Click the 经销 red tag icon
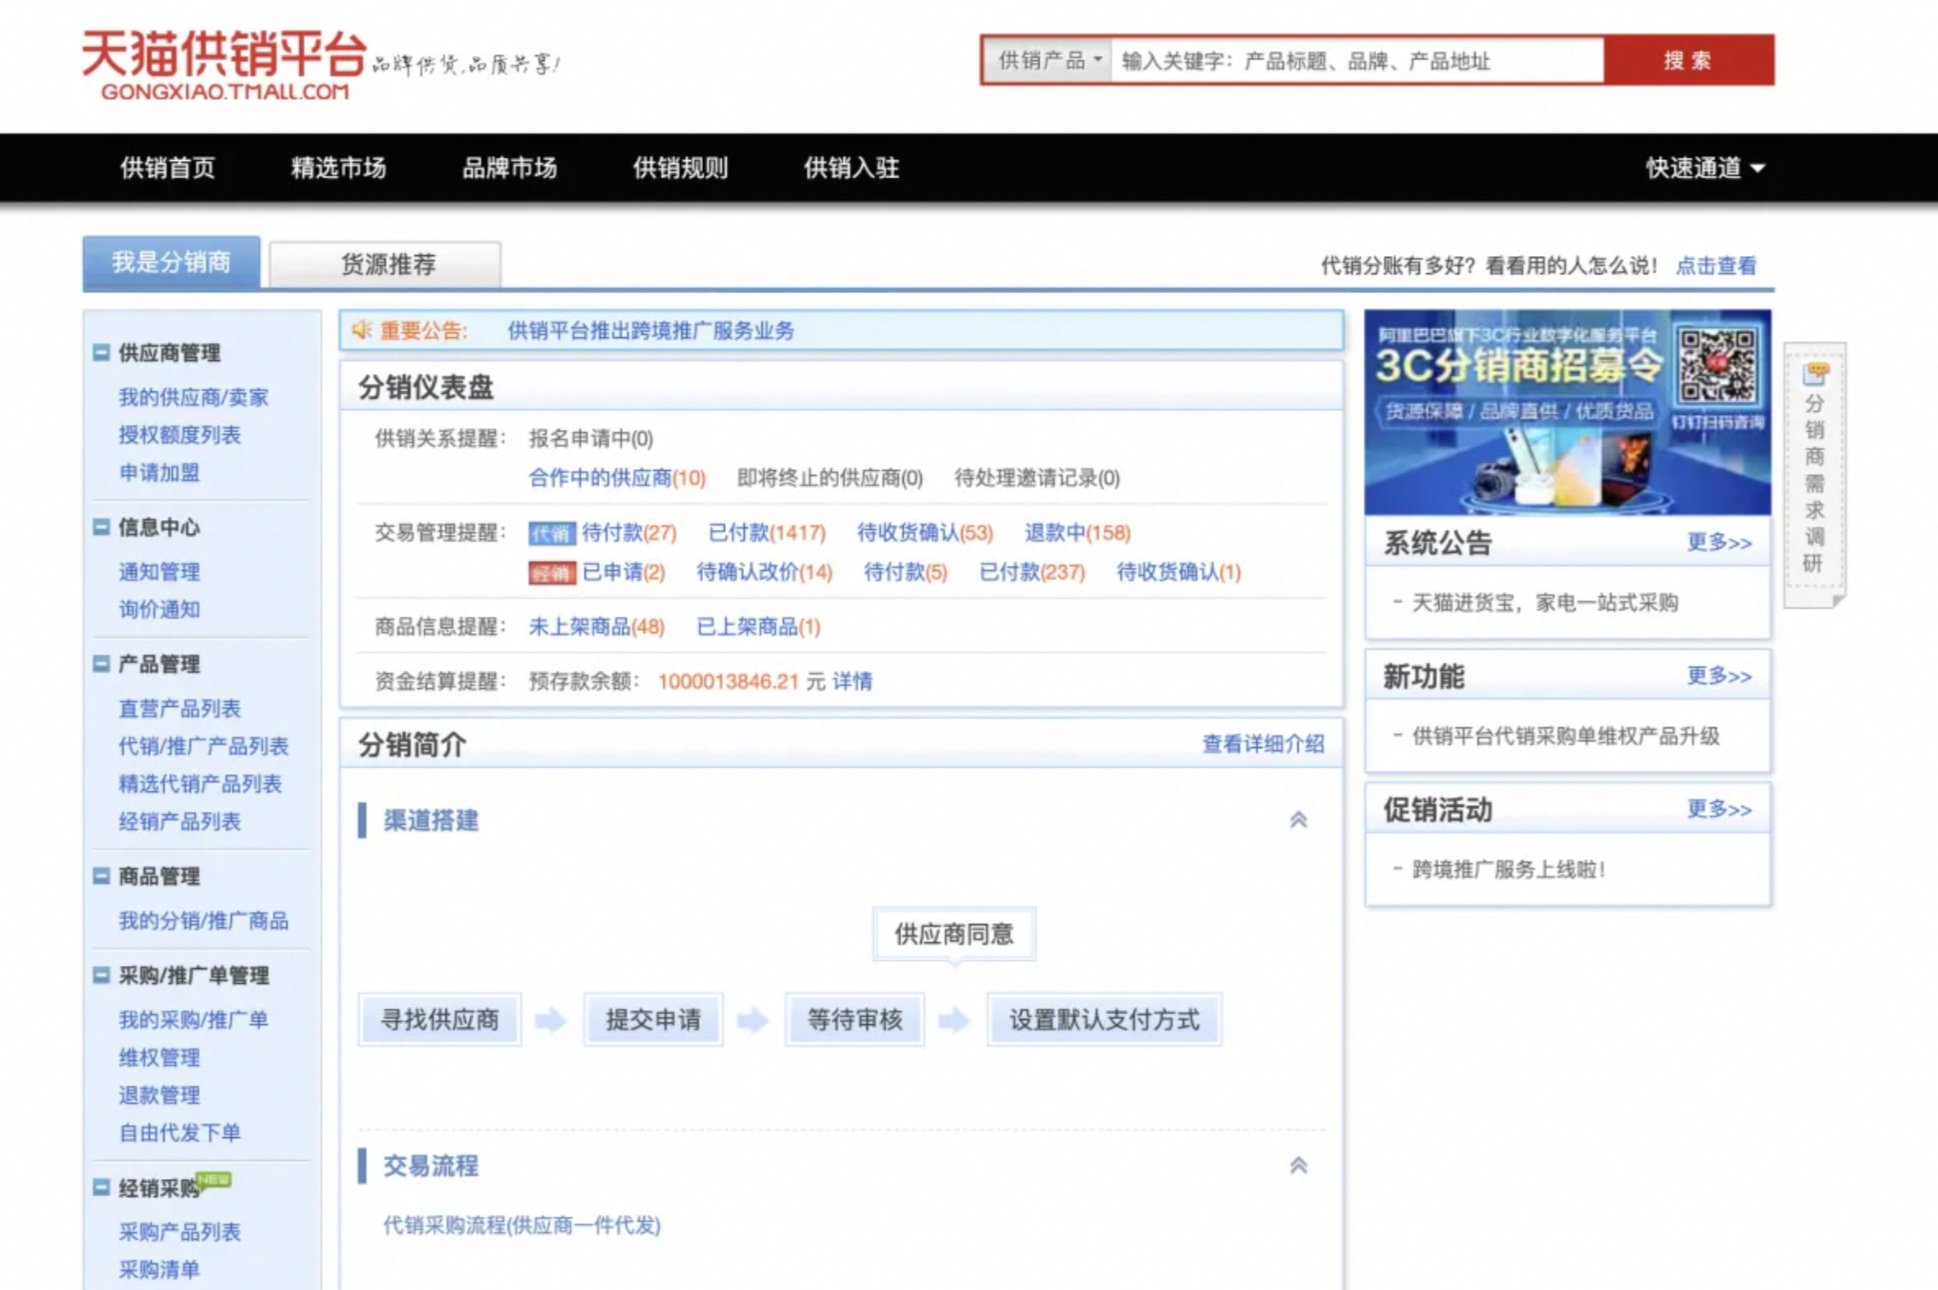The width and height of the screenshot is (1938, 1290). click(x=551, y=573)
